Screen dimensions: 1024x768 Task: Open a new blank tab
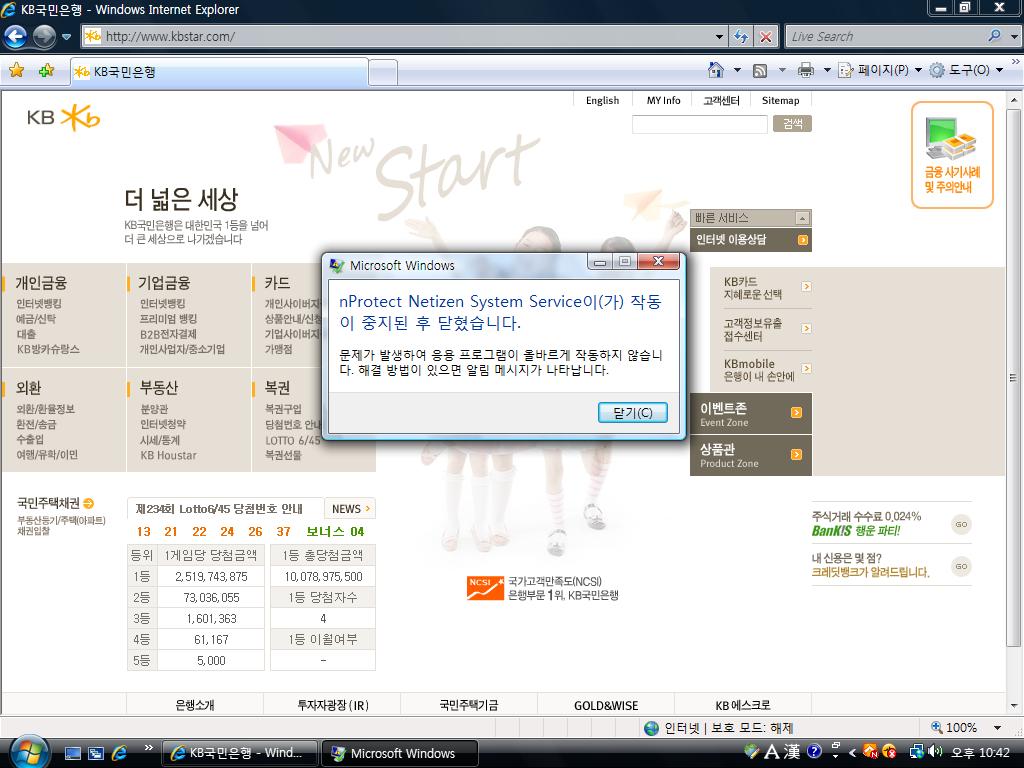click(x=383, y=72)
